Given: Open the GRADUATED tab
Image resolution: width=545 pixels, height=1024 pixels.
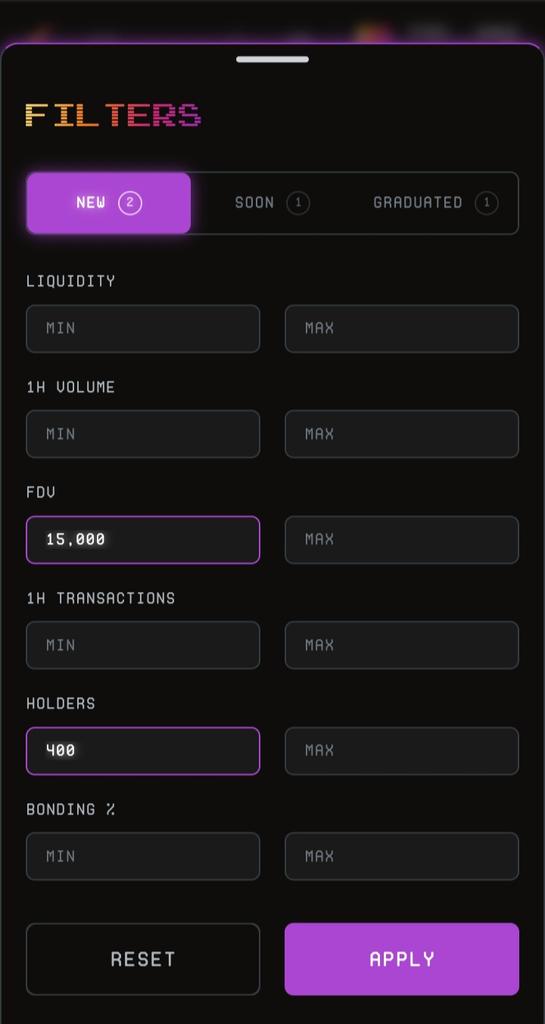Looking at the screenshot, I should [x=435, y=202].
